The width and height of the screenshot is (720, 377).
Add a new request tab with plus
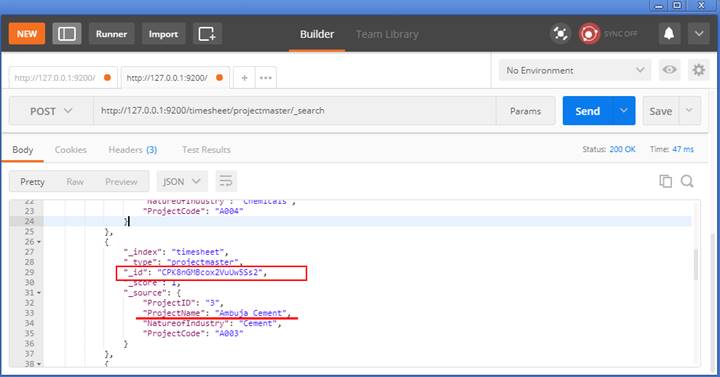pyautogui.click(x=245, y=78)
